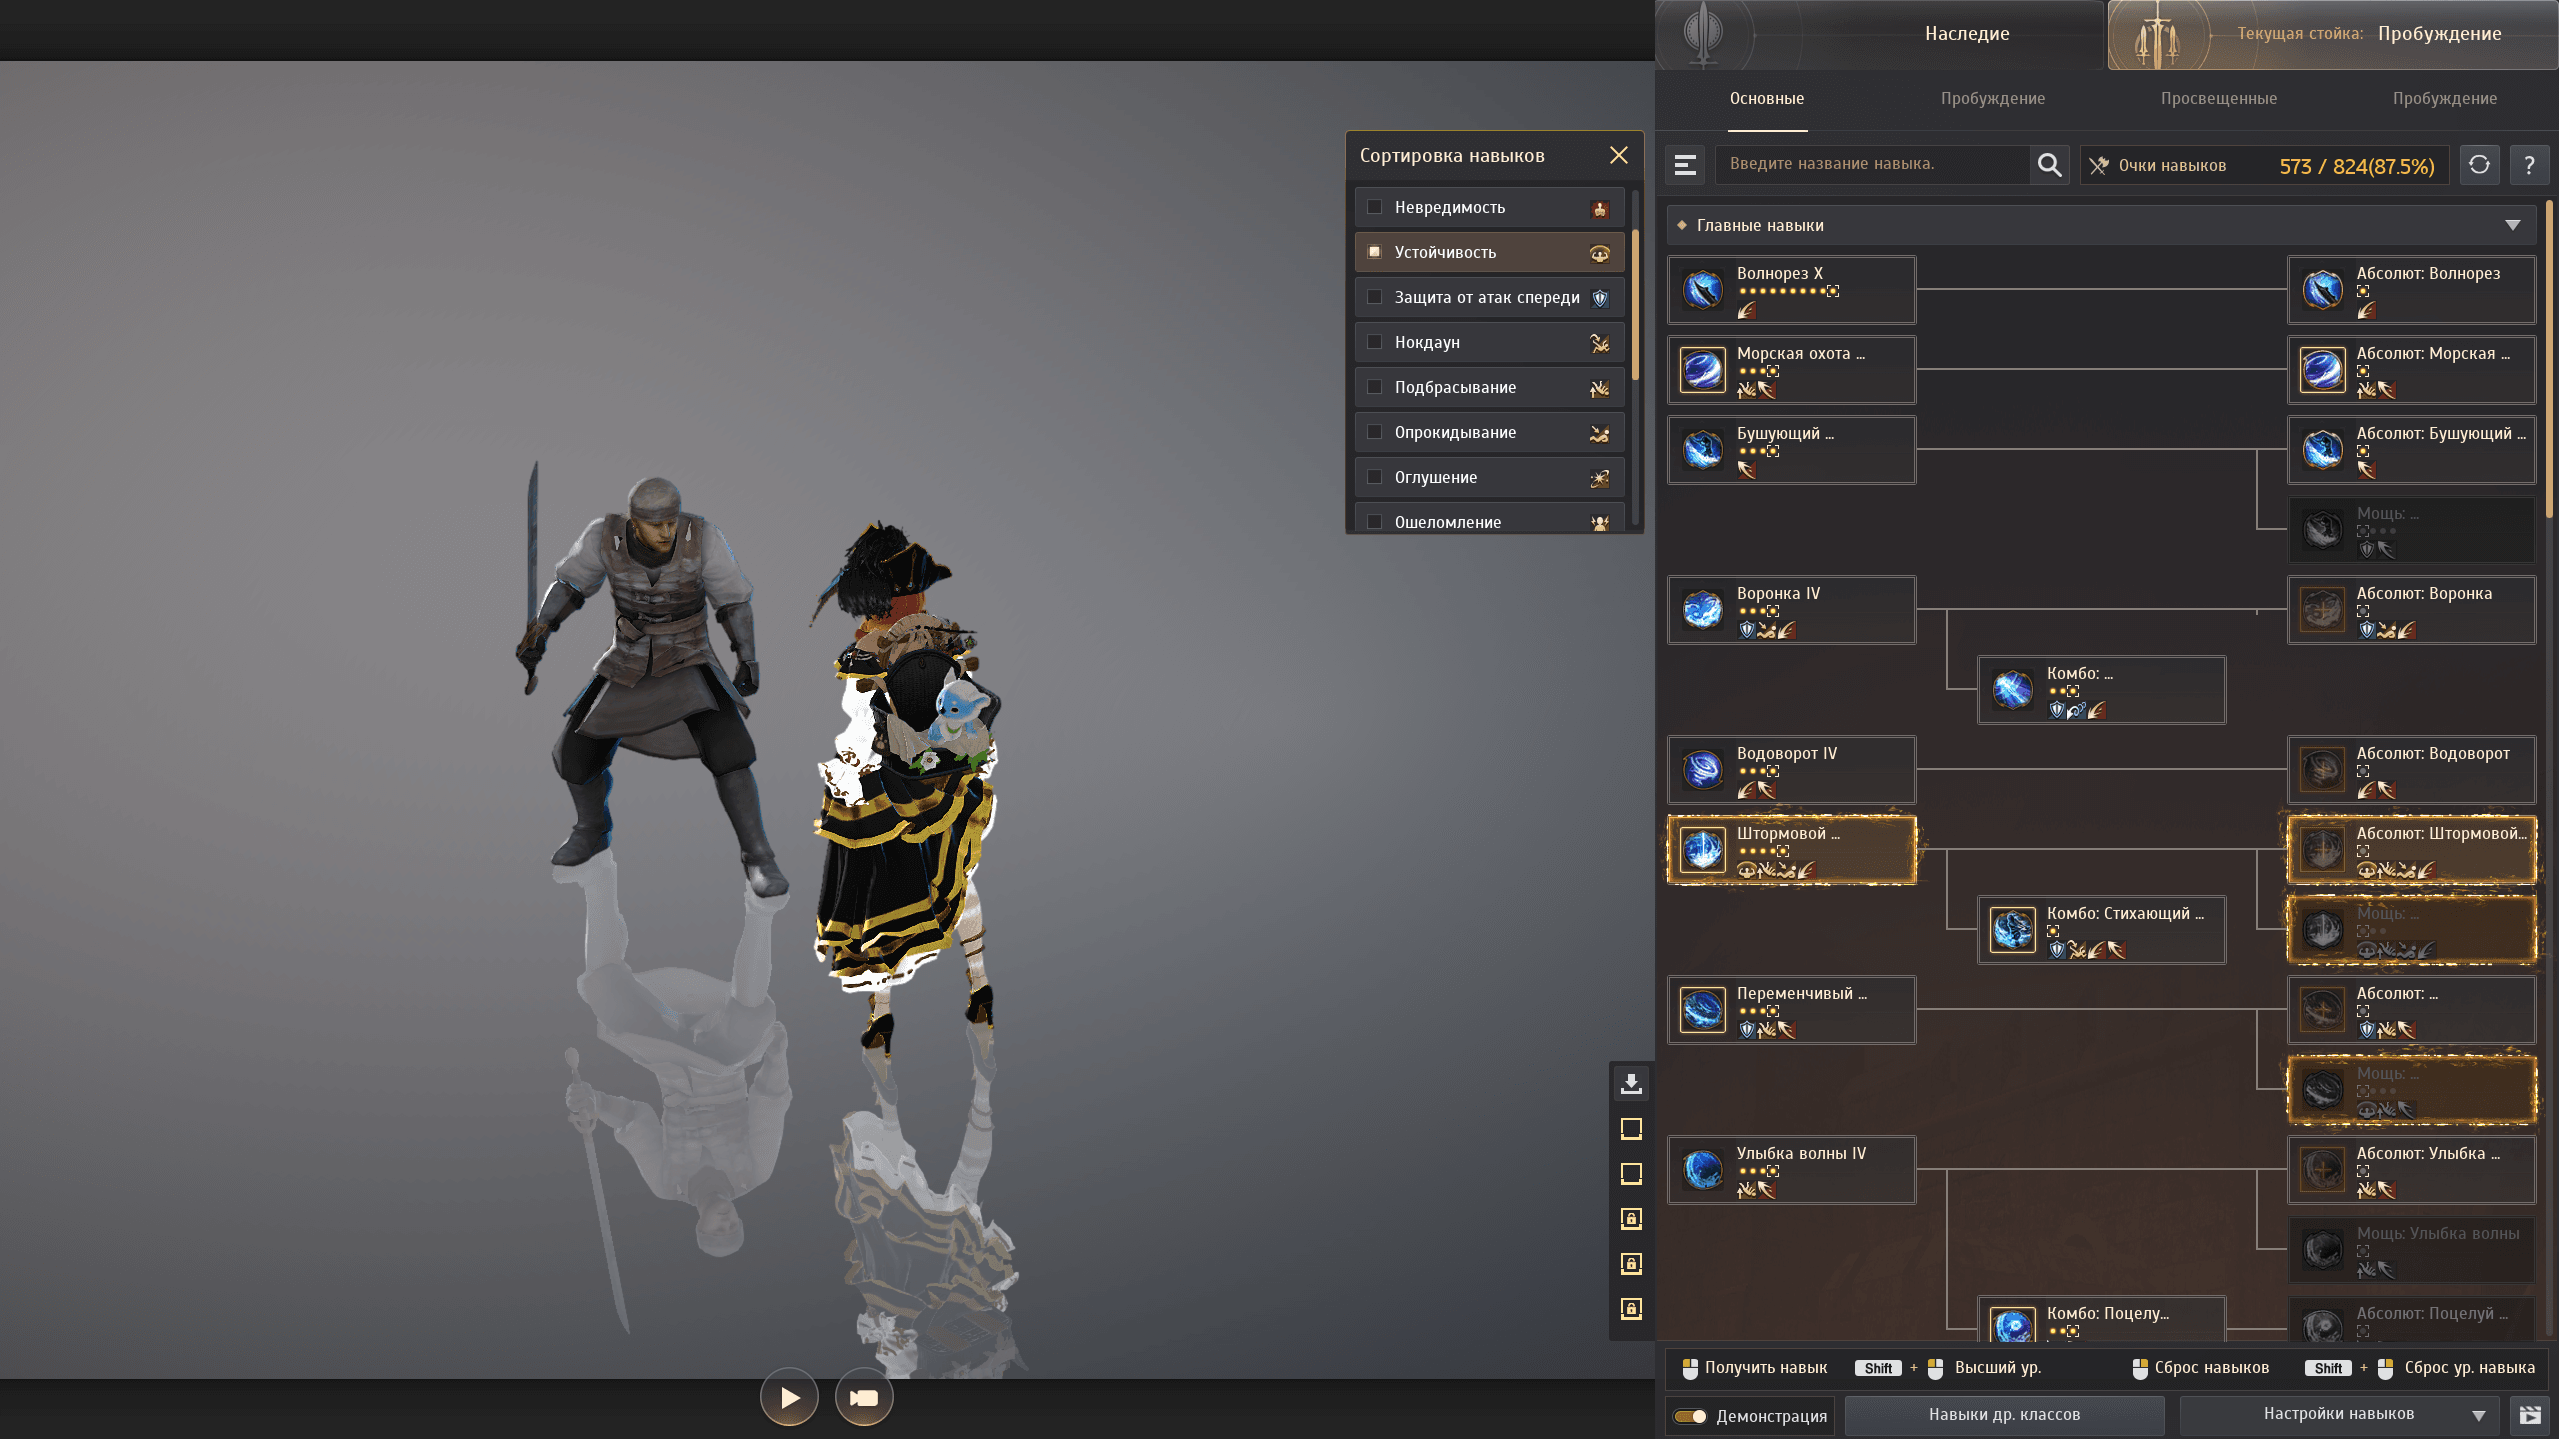Click the Навыки др. классов button

2004,1414
